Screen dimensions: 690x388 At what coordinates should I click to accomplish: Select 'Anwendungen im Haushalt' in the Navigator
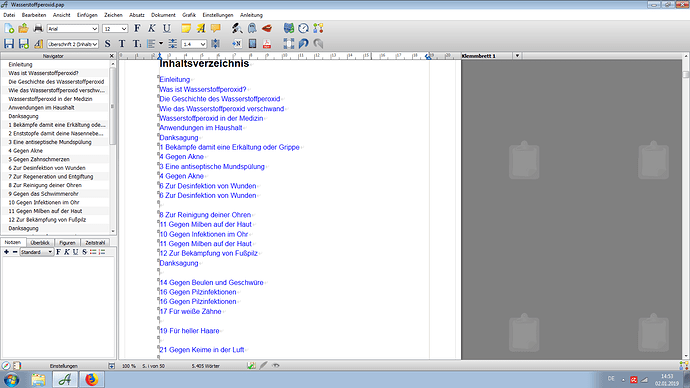coord(41,107)
